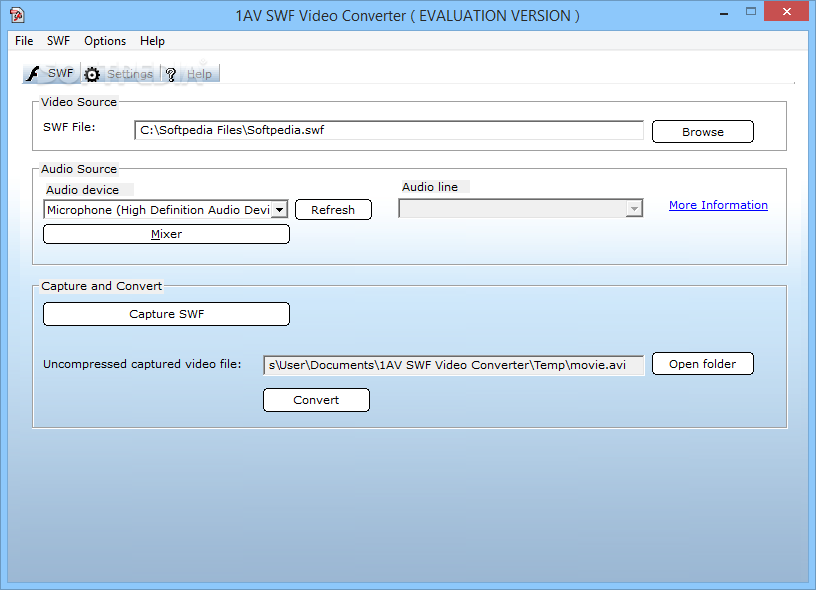Click the 'Audio device' label
The height and width of the screenshot is (590, 816).
point(82,190)
